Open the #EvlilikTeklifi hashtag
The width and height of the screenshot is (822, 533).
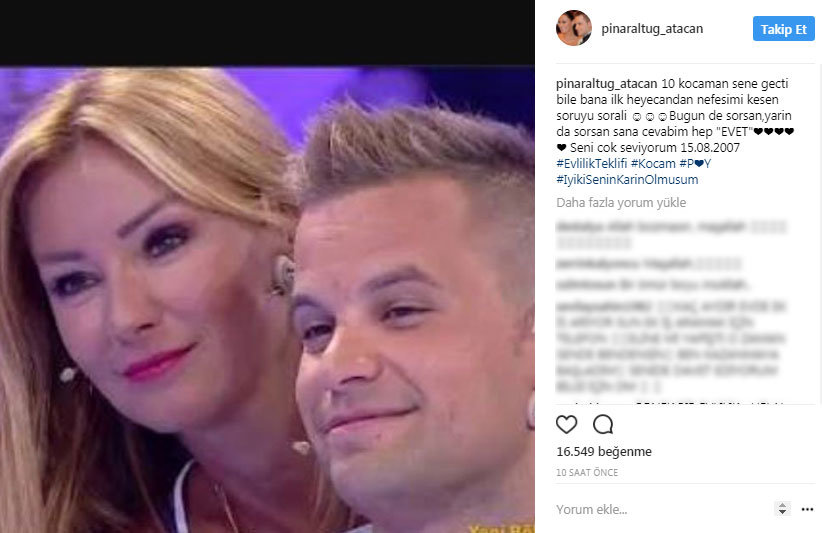tap(591, 164)
